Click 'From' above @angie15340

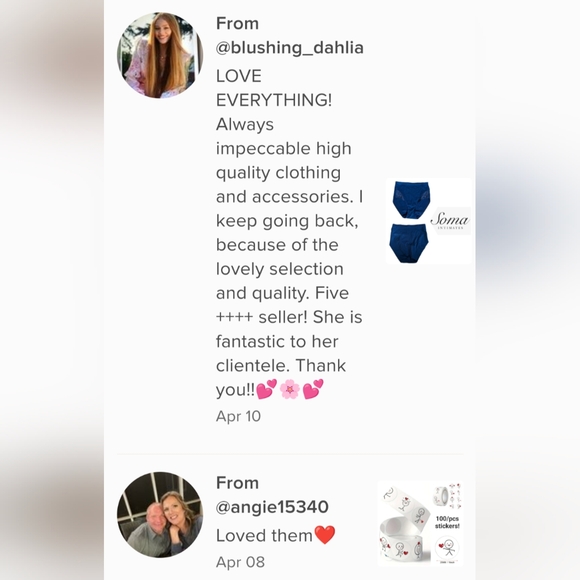point(237,483)
